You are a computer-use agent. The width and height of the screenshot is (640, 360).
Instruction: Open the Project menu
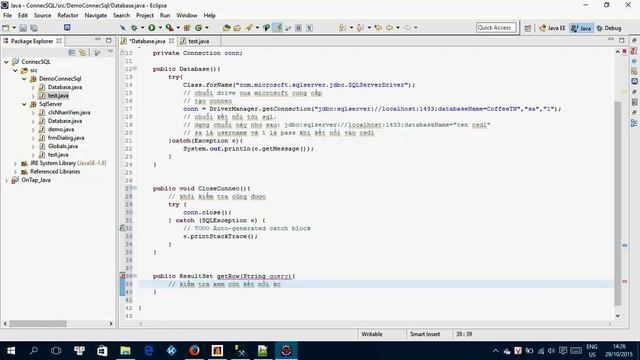click(x=144, y=16)
